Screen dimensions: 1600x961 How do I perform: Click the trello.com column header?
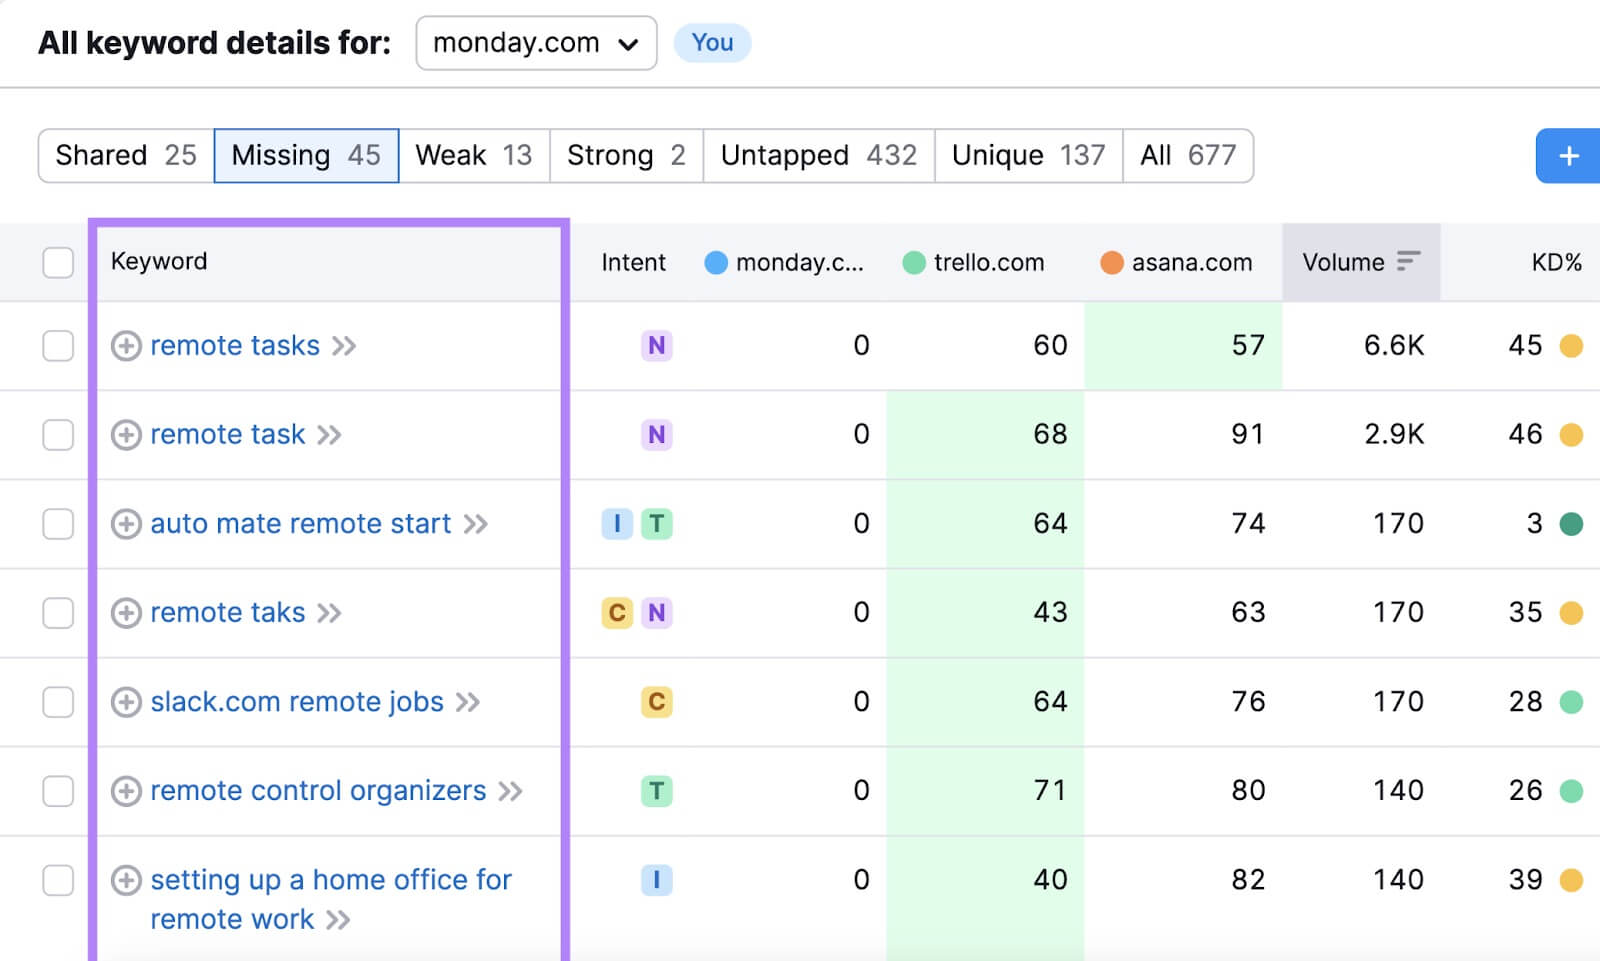(973, 263)
